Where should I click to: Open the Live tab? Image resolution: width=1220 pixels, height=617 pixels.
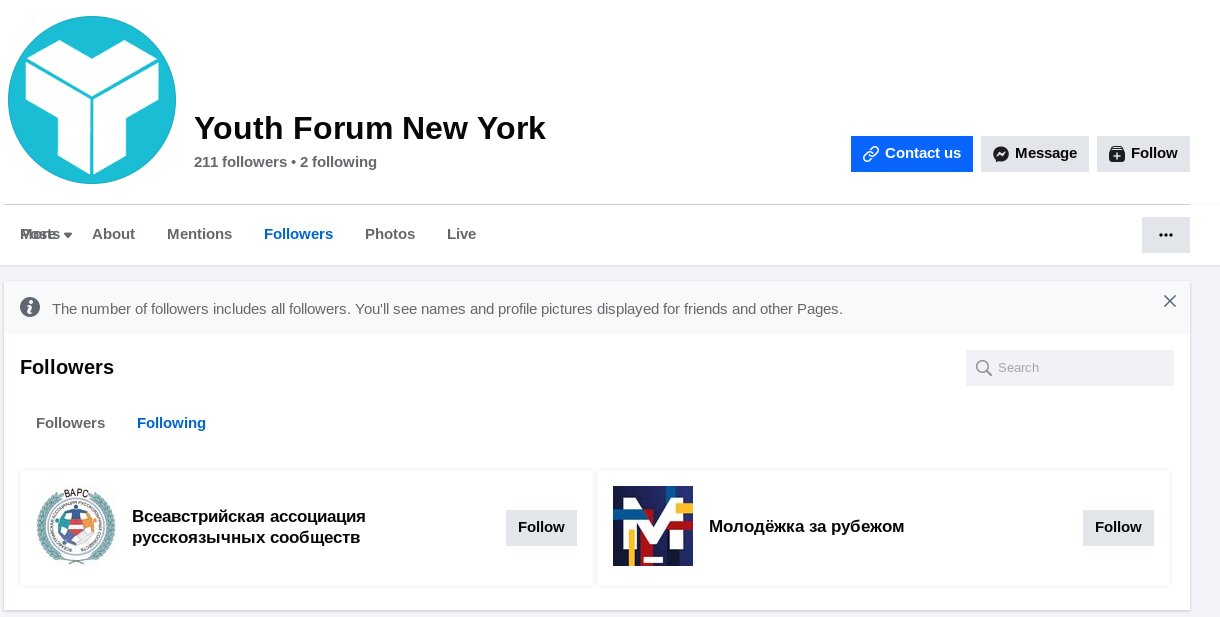[461, 234]
